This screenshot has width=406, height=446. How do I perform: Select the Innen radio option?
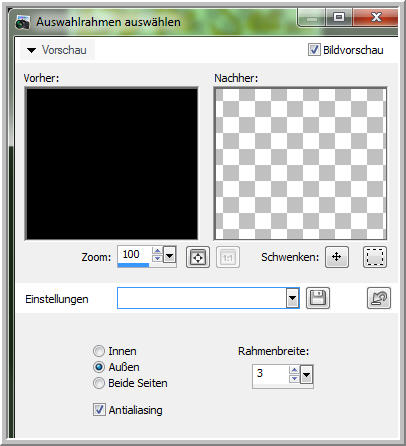coord(99,351)
